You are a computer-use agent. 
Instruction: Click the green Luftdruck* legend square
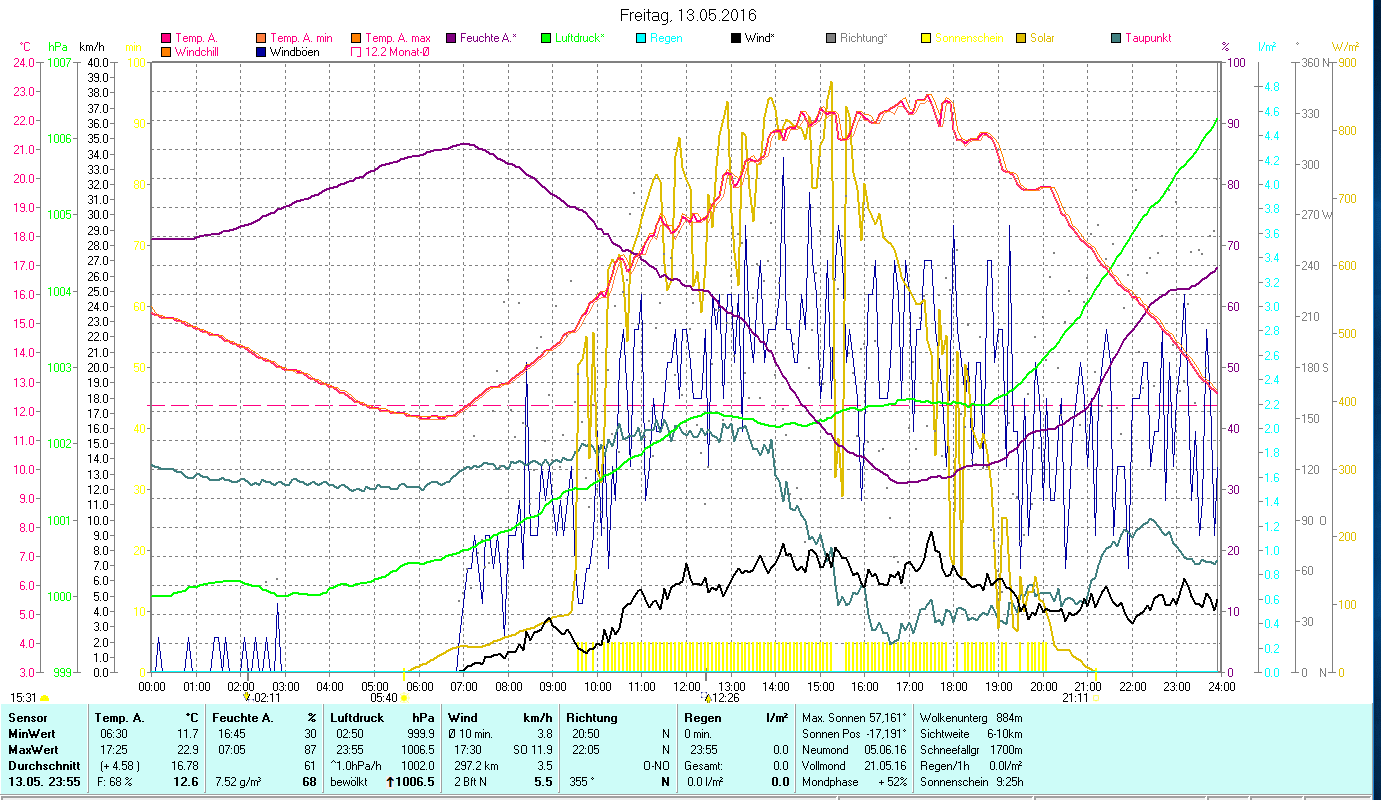point(546,38)
